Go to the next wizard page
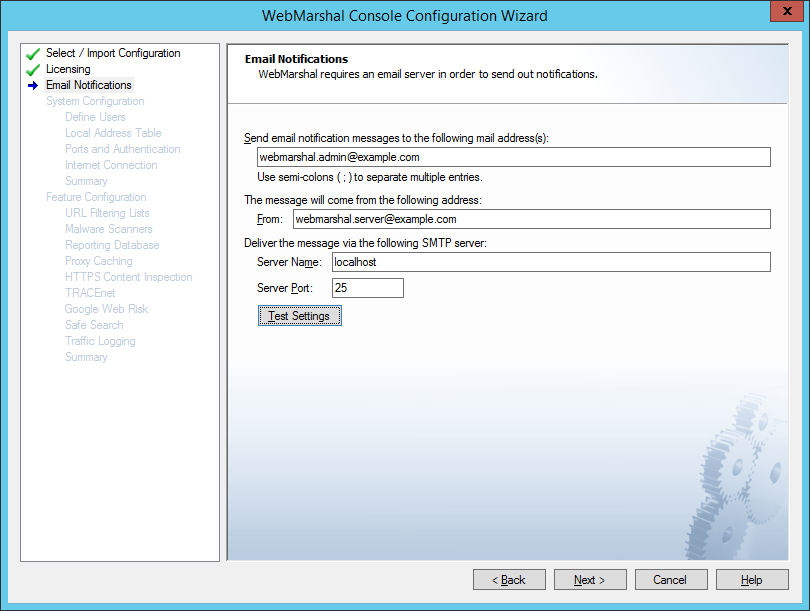Viewport: 810px width, 611px height. tap(590, 580)
